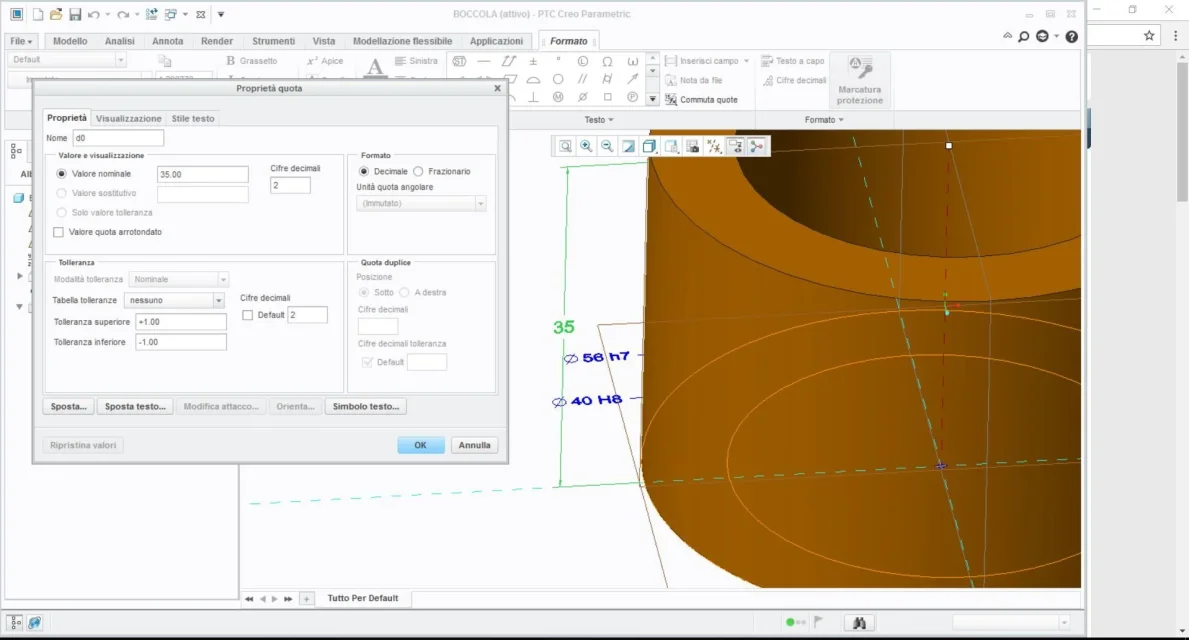Click the OK button

(421, 445)
